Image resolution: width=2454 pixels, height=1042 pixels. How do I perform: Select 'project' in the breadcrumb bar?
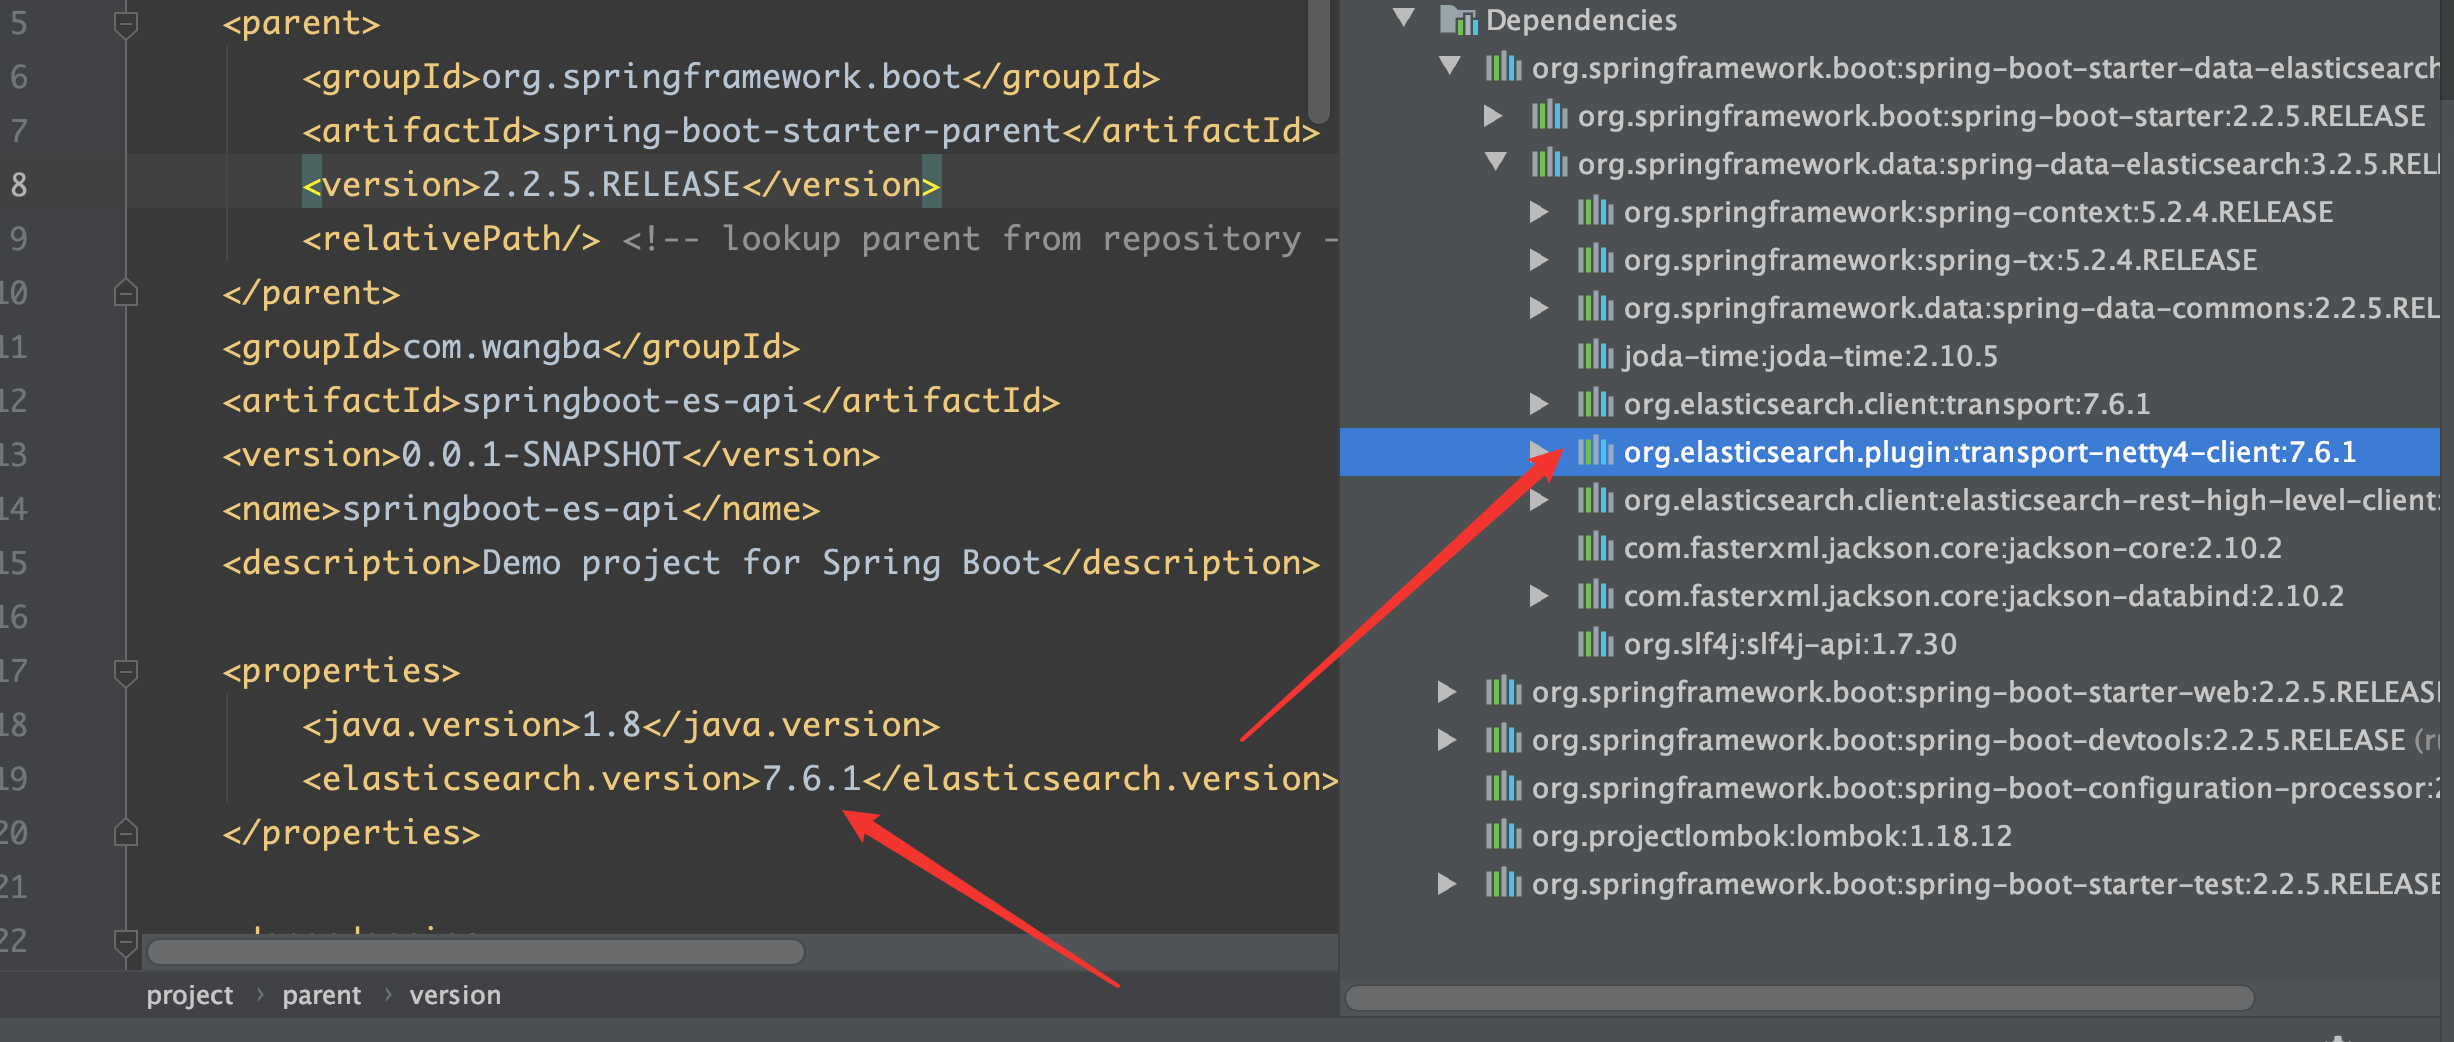tap(189, 996)
